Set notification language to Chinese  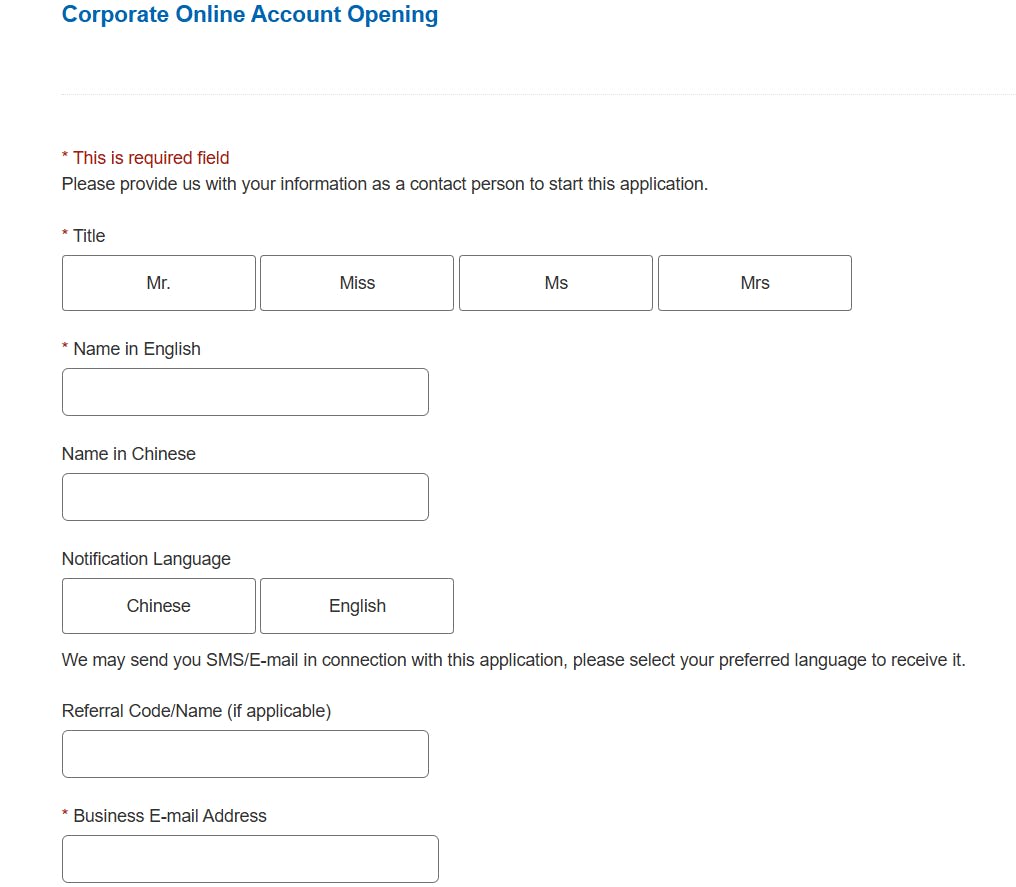point(159,606)
